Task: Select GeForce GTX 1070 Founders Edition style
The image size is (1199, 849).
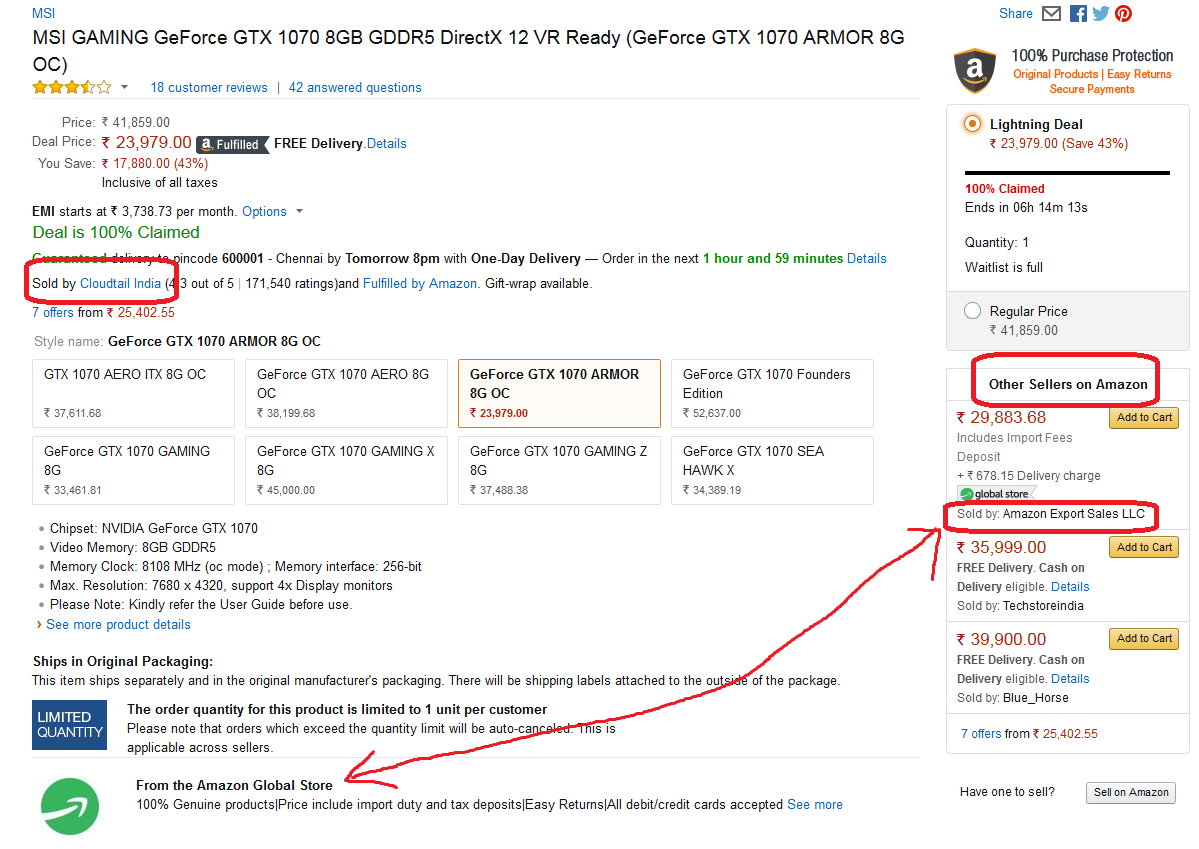Action: pyautogui.click(x=772, y=393)
